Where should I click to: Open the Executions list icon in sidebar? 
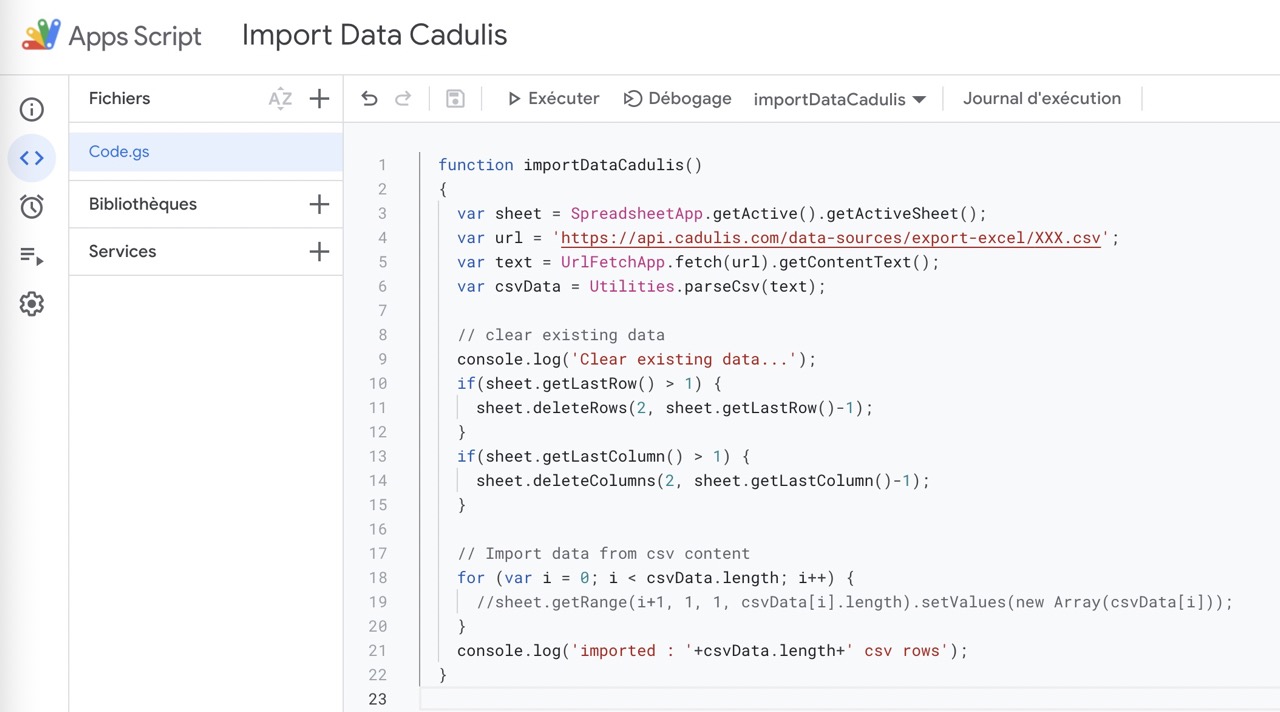32,256
